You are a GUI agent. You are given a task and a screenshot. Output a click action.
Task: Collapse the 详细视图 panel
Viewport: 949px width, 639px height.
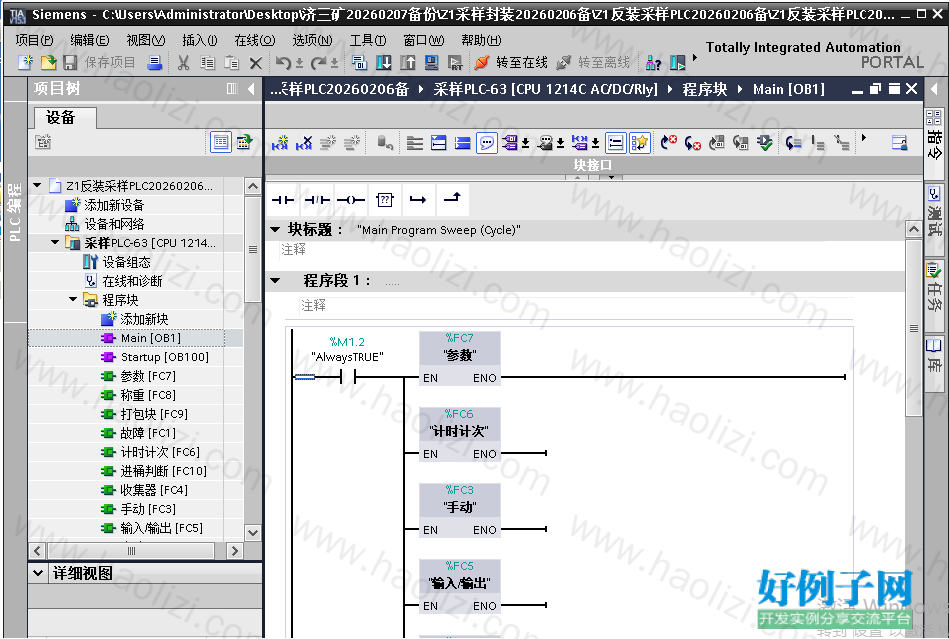38,572
